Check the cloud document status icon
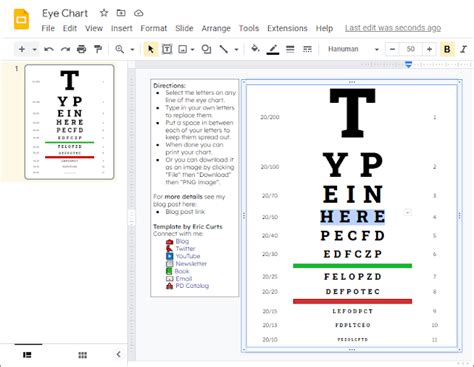Image resolution: width=474 pixels, height=367 pixels. (139, 13)
